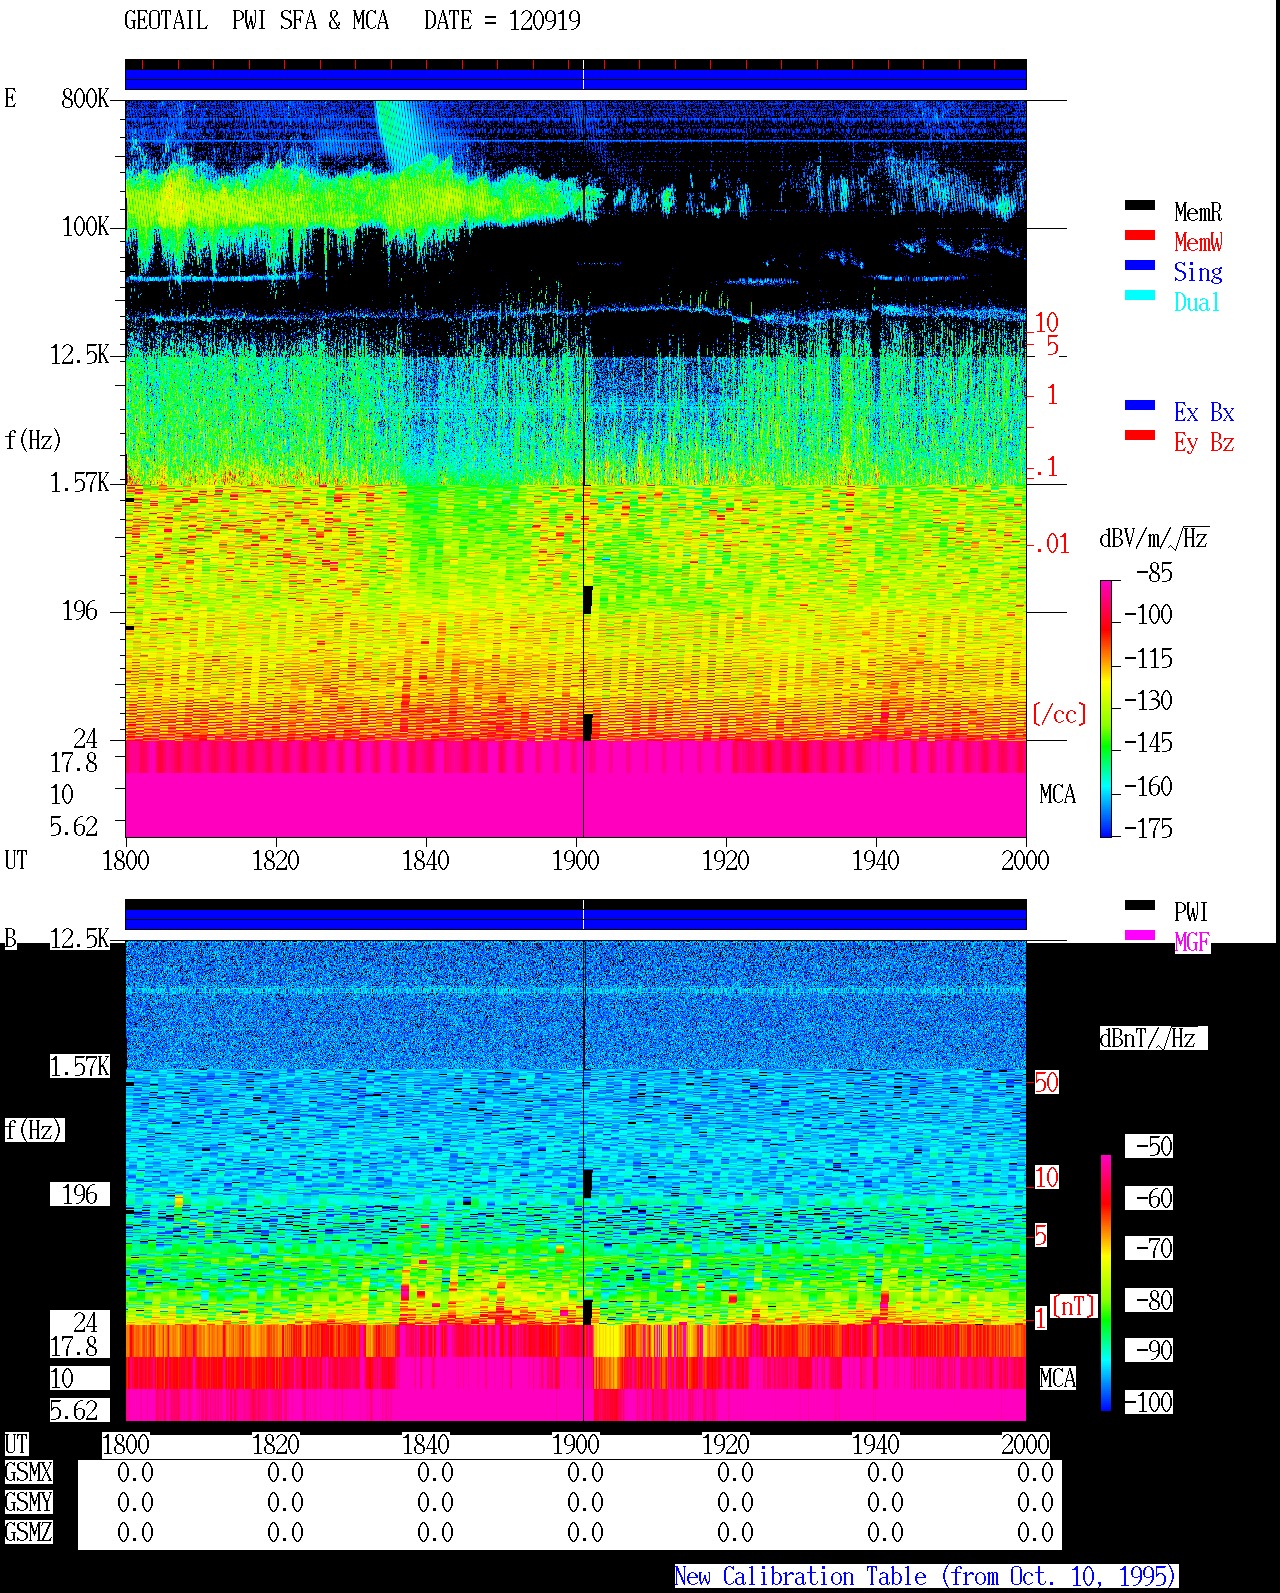The image size is (1280, 1593).
Task: Click the GSMX value under 1900
Action: [585, 1473]
